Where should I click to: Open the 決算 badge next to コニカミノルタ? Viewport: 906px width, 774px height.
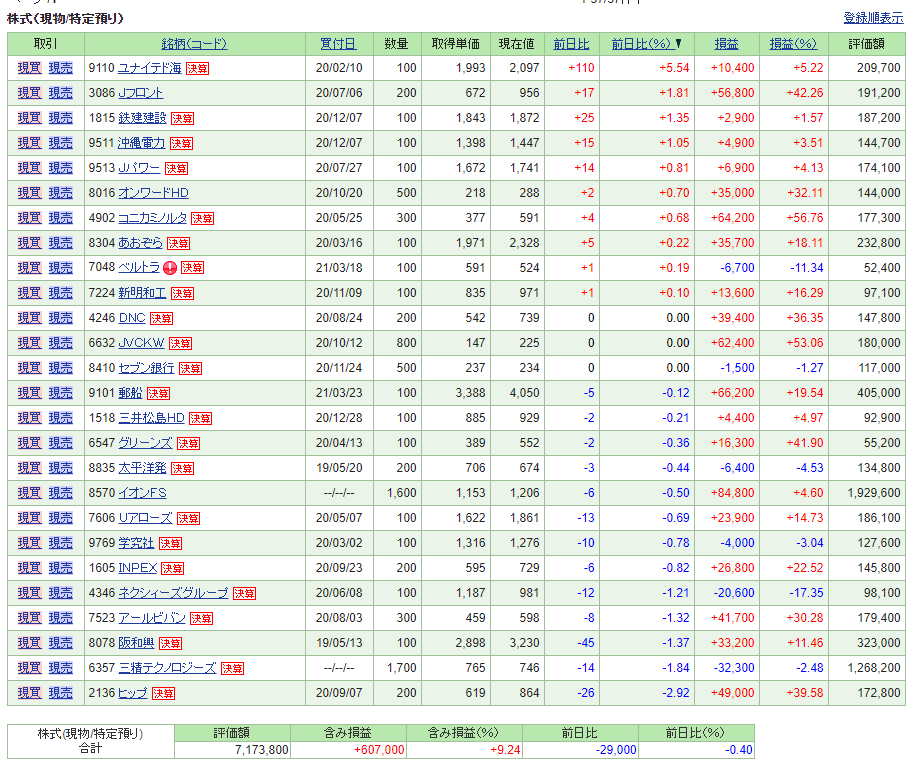tap(202, 218)
